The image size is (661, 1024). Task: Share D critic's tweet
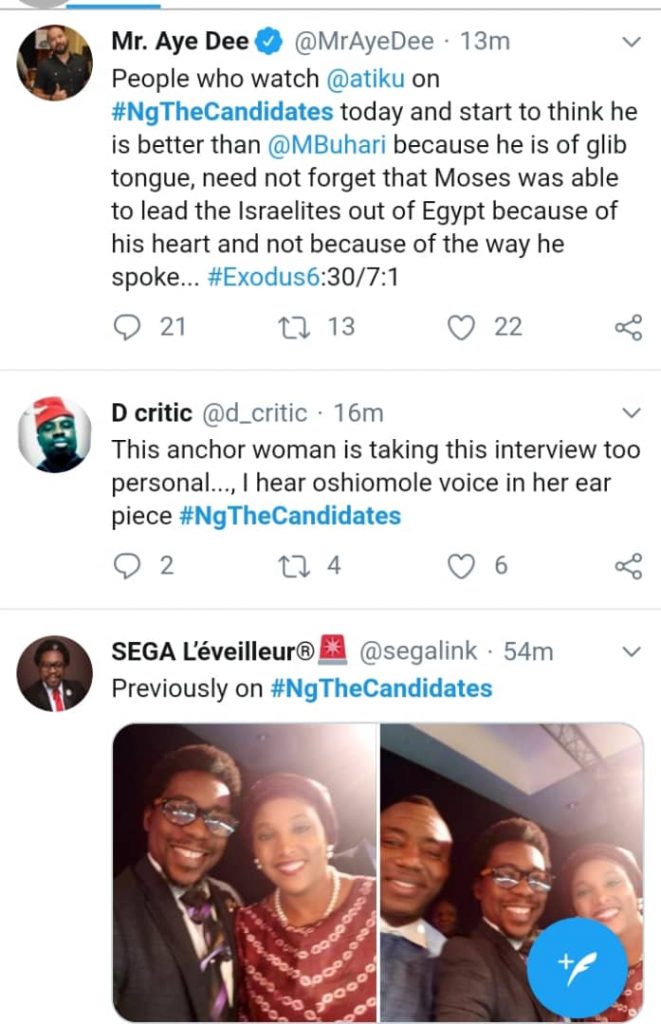click(x=628, y=566)
